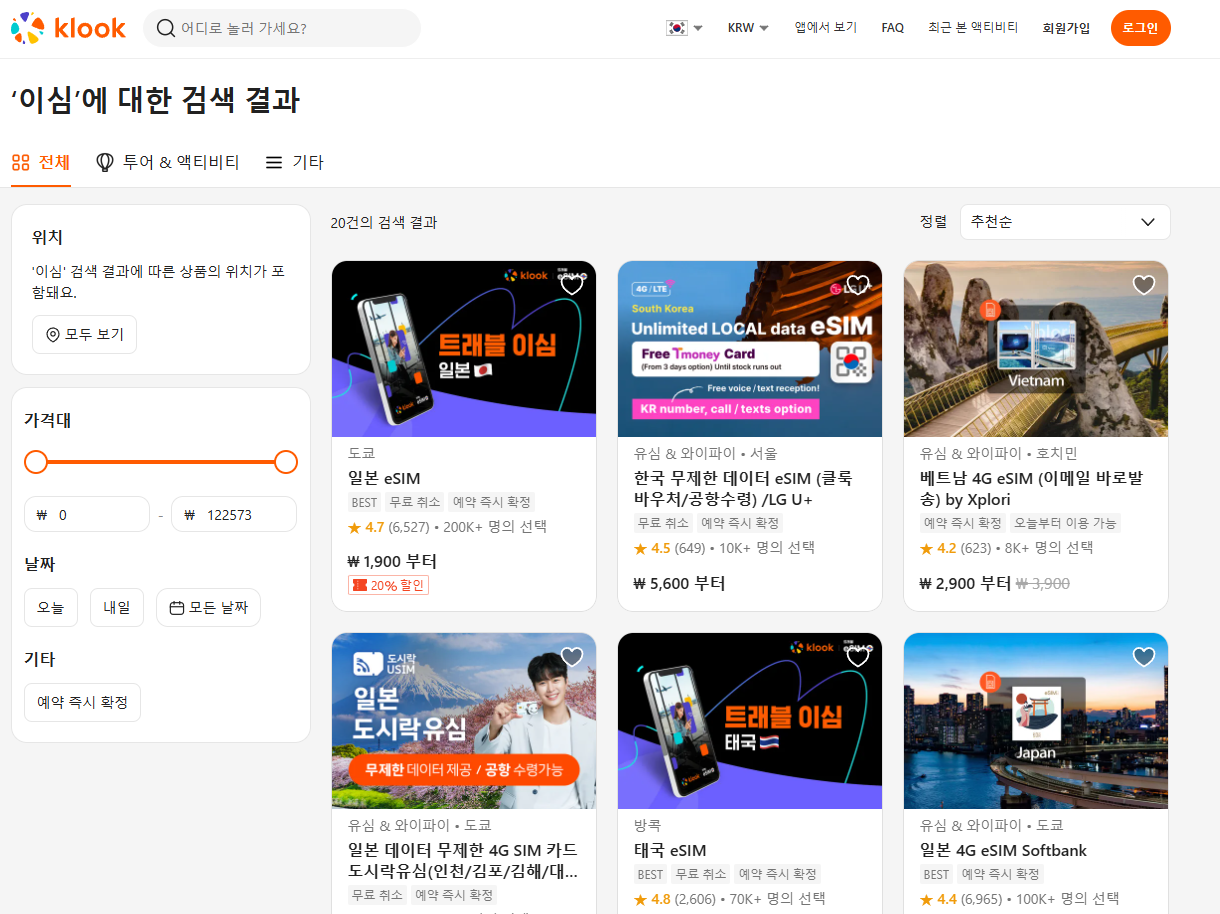Click the search magnifier icon
The height and width of the screenshot is (914, 1220).
pyautogui.click(x=166, y=28)
